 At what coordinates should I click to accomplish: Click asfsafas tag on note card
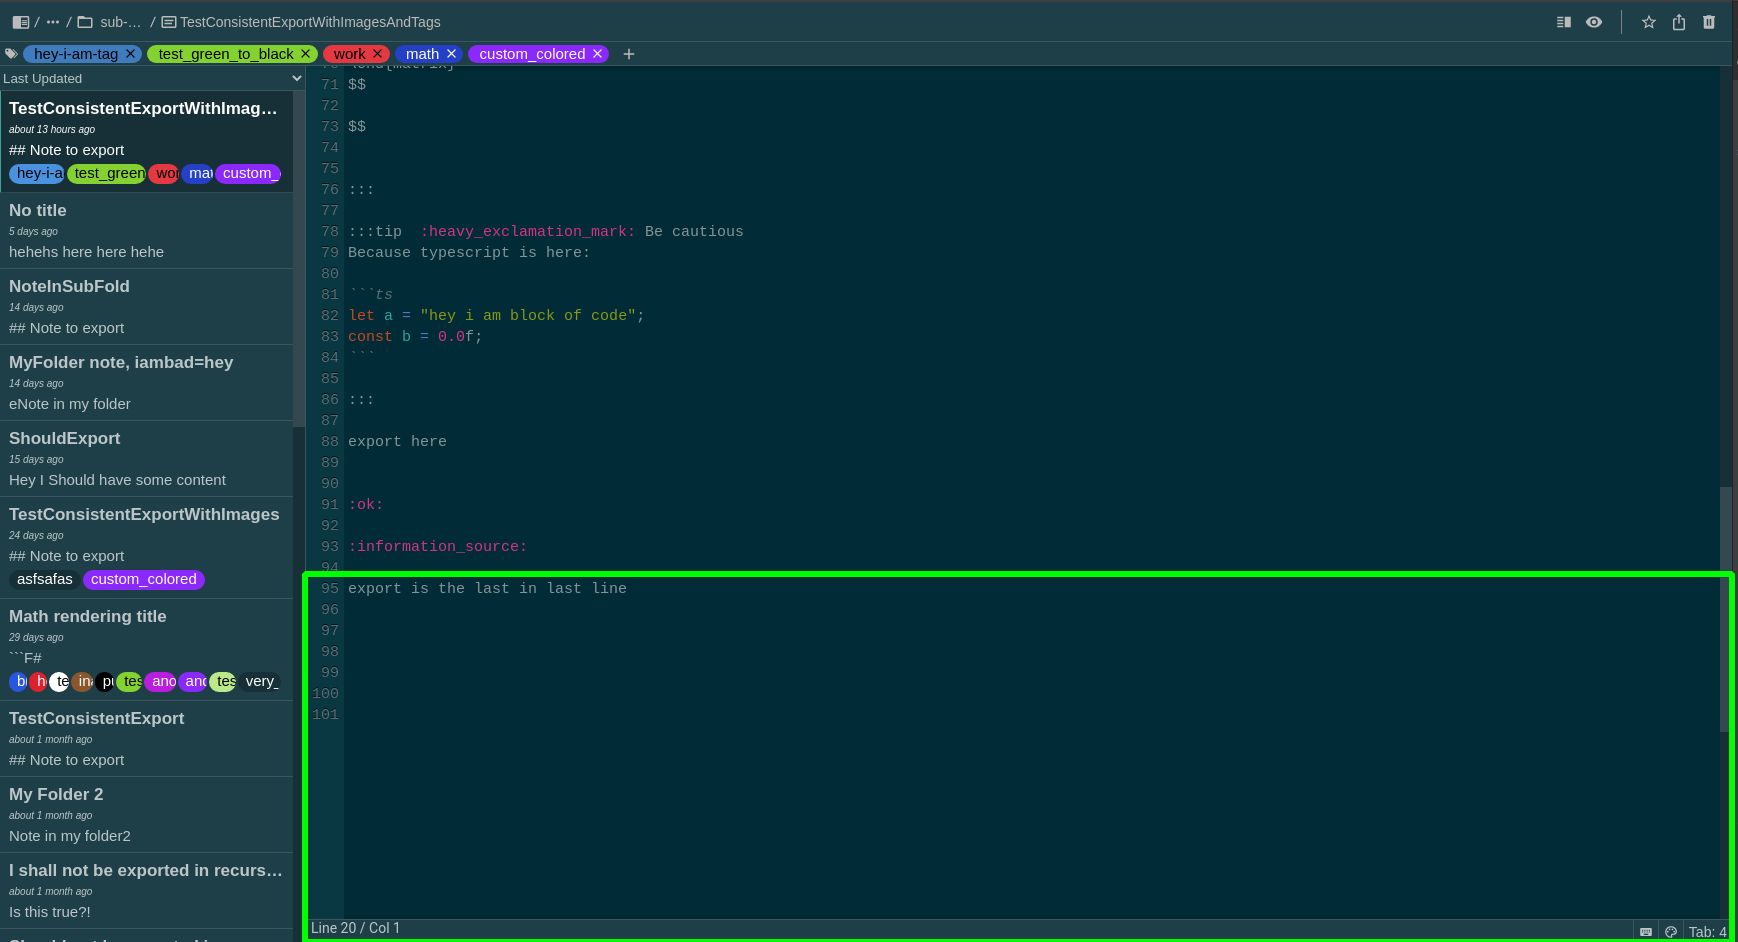[x=45, y=579]
